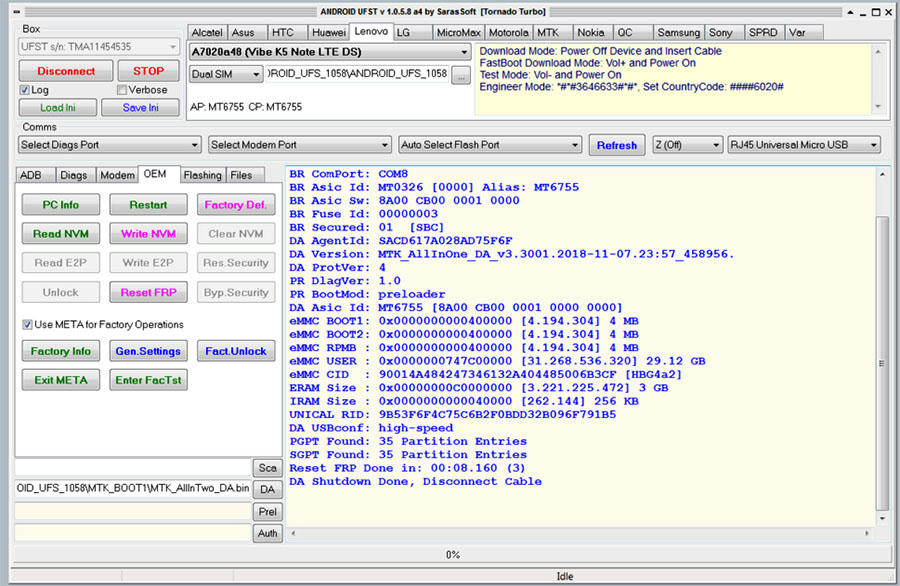Viewport: 900px width, 586px height.
Task: Click the firmware path input field
Action: click(x=357, y=74)
